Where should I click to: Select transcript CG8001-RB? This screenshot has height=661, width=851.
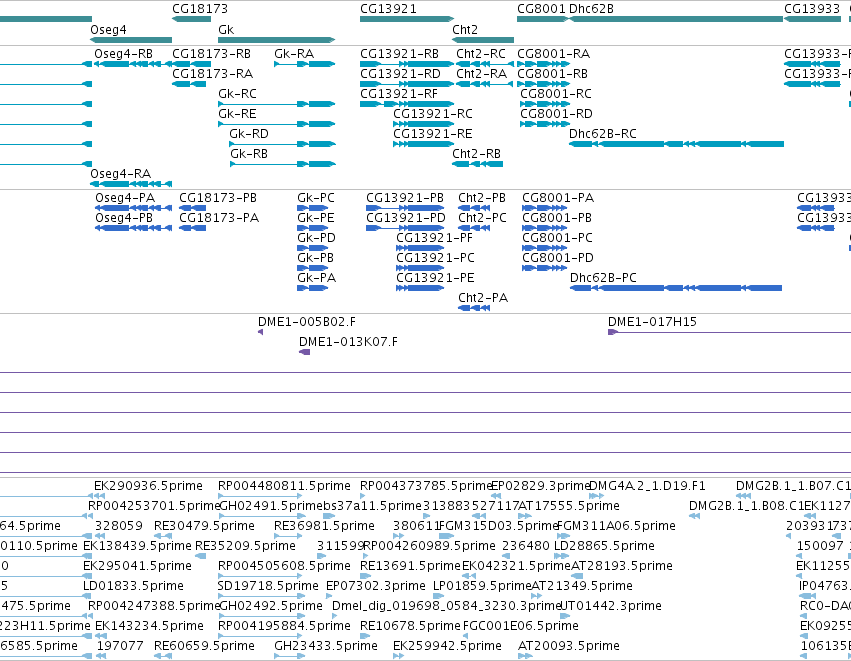tap(543, 84)
